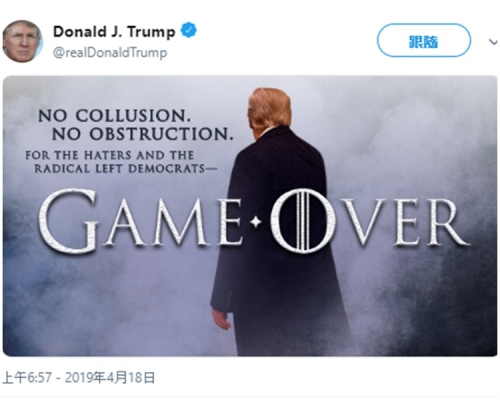Click the FOR THE HATERS AND THE line
Image resolution: width=500 pixels, height=400 pixels.
(x=110, y=155)
